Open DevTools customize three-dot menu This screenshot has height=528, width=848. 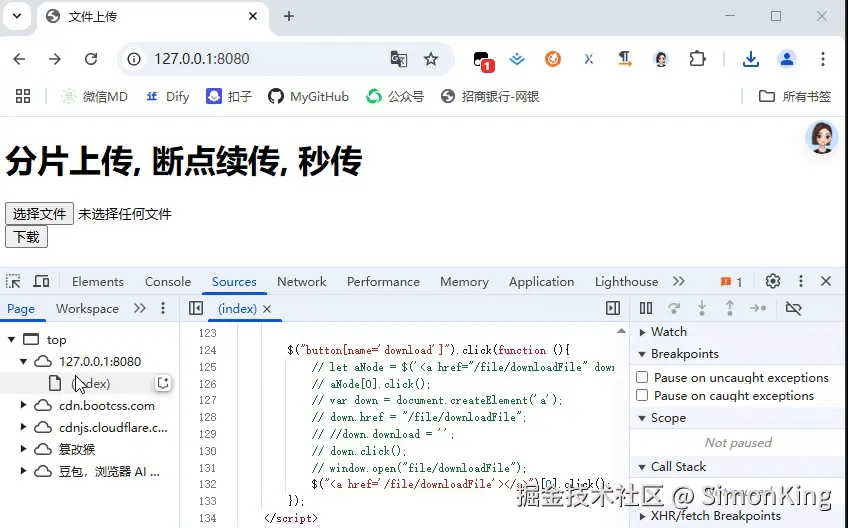coord(801,281)
